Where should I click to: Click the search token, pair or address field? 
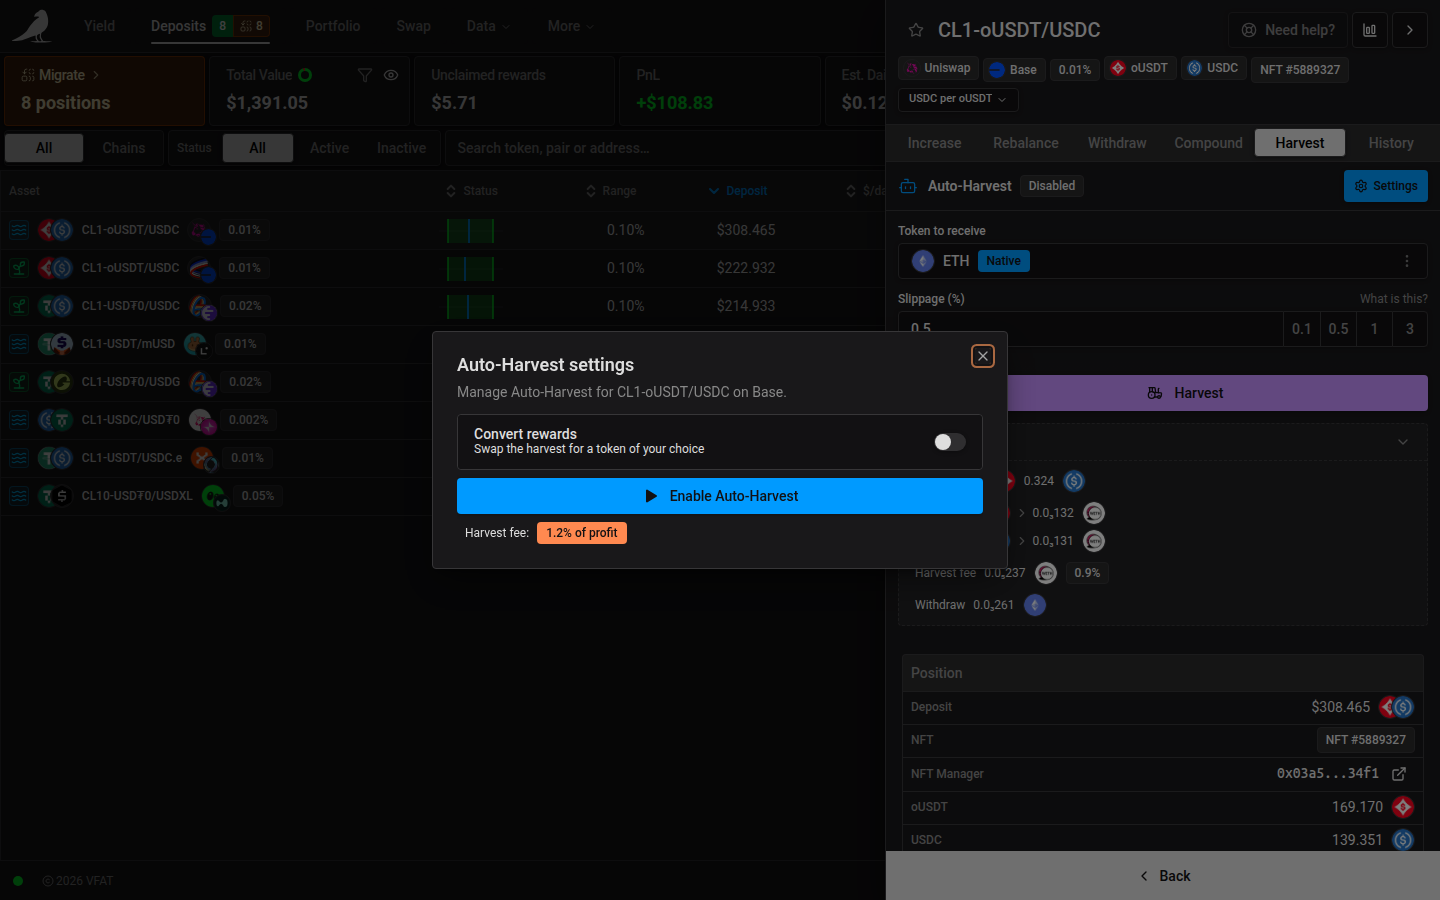click(x=665, y=148)
